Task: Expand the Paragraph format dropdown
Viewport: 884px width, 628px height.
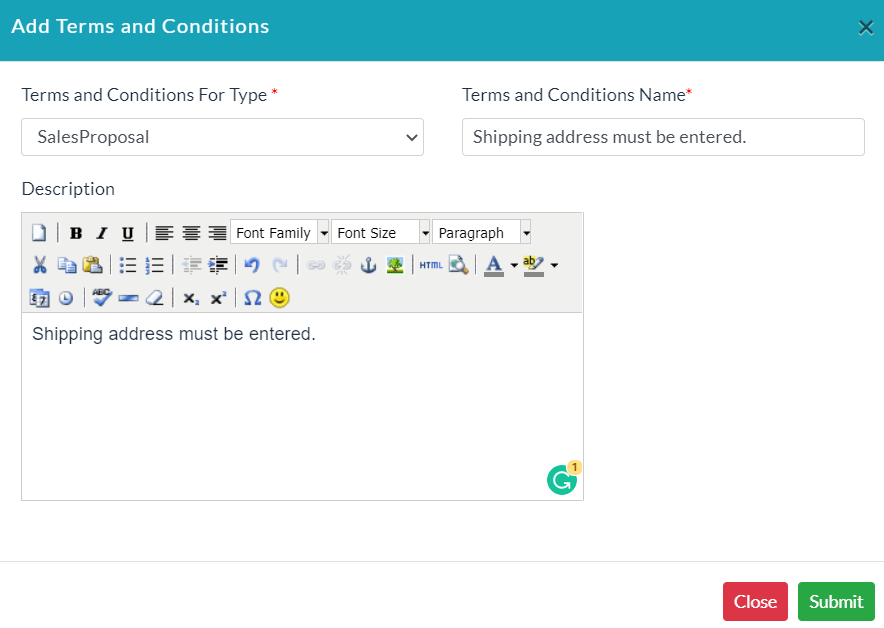Action: [482, 232]
